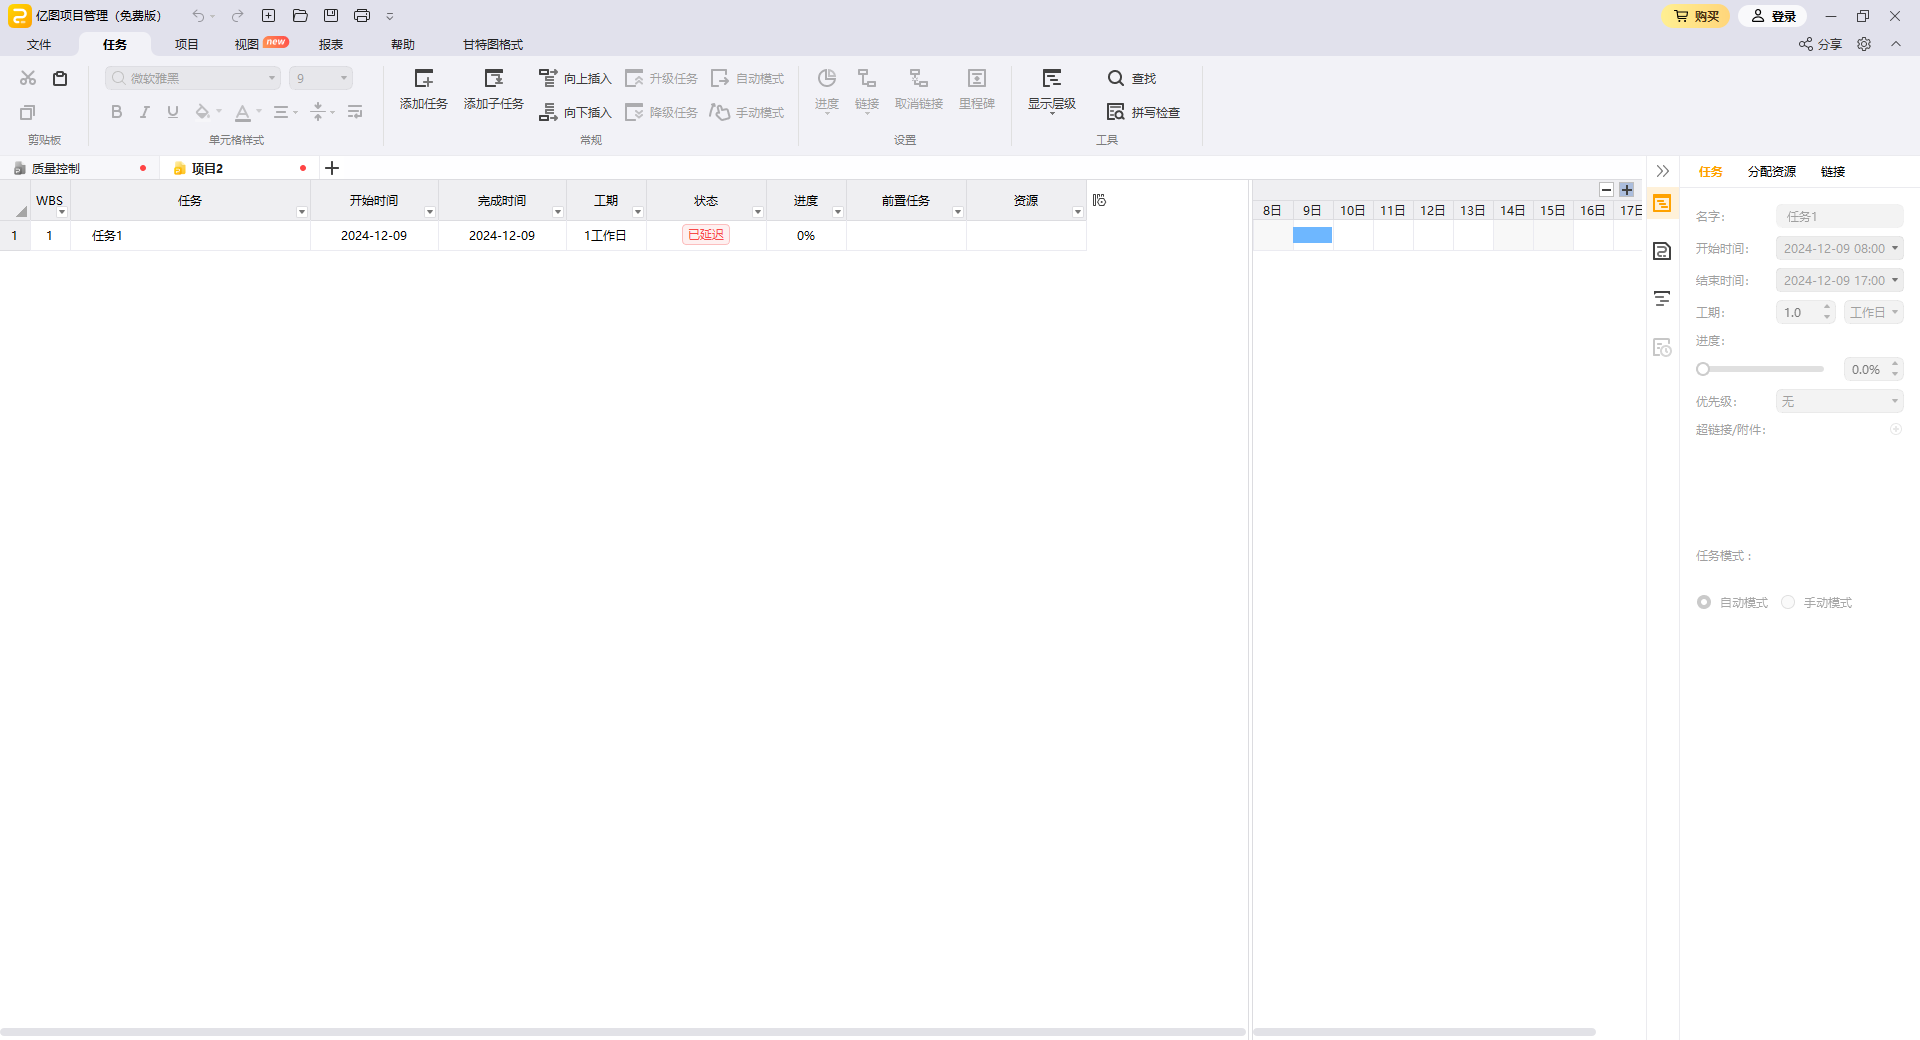The width and height of the screenshot is (1920, 1040).
Task: Click the undo arrow
Action: pos(199,16)
